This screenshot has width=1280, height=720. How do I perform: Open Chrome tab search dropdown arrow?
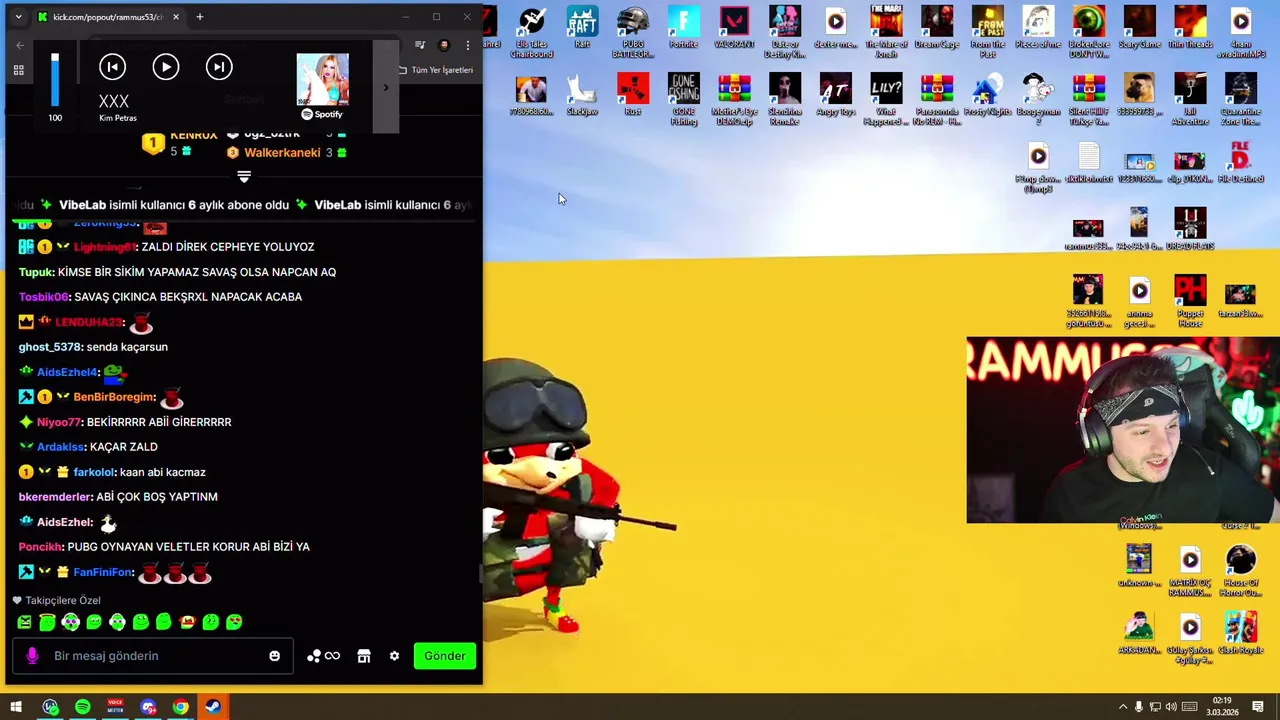pos(18,17)
